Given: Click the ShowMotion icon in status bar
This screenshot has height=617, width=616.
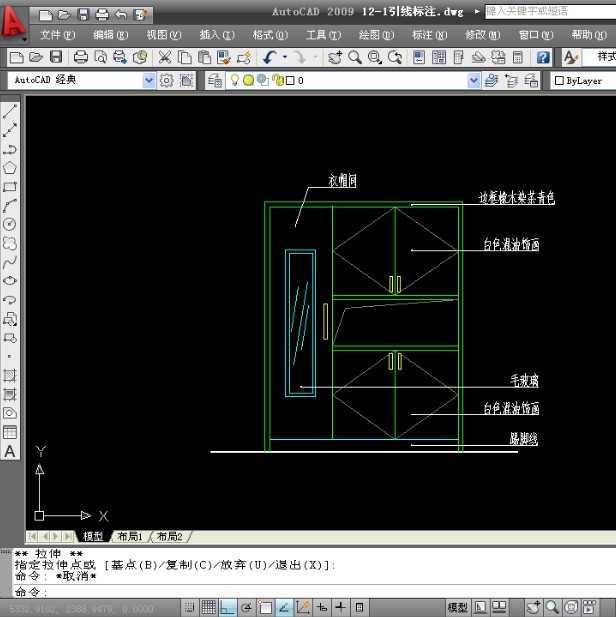Looking at the screenshot, I should [x=590, y=607].
